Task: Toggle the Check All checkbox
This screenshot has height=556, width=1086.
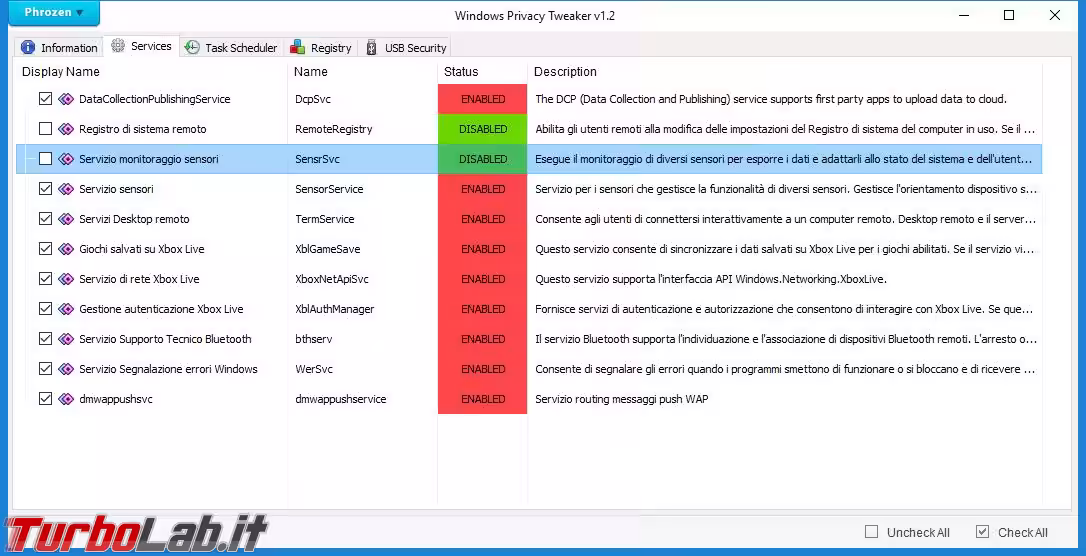Action: (x=982, y=532)
